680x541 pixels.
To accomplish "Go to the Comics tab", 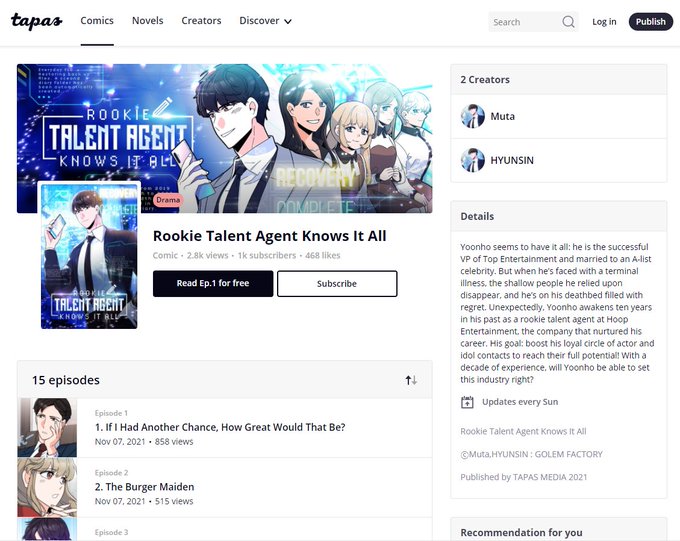I will [97, 21].
